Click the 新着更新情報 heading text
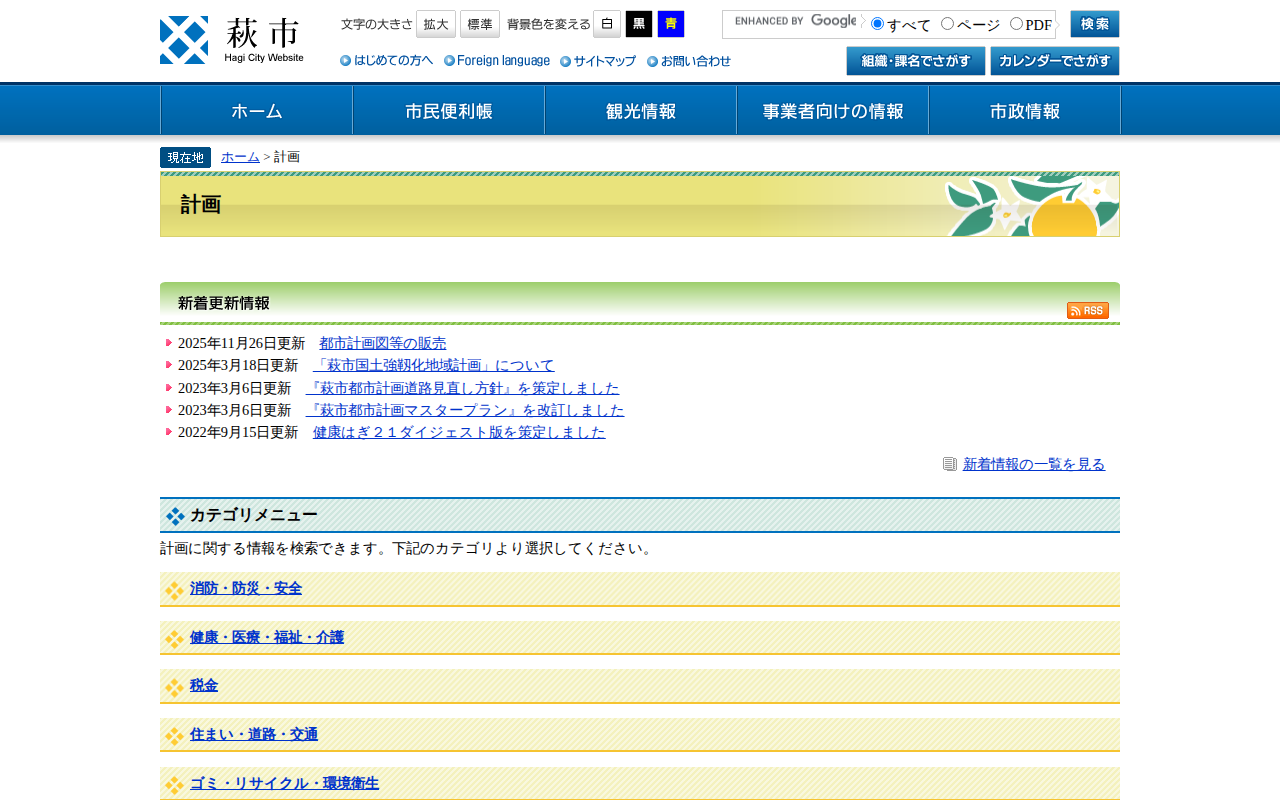Viewport: 1280px width, 800px height. [224, 303]
